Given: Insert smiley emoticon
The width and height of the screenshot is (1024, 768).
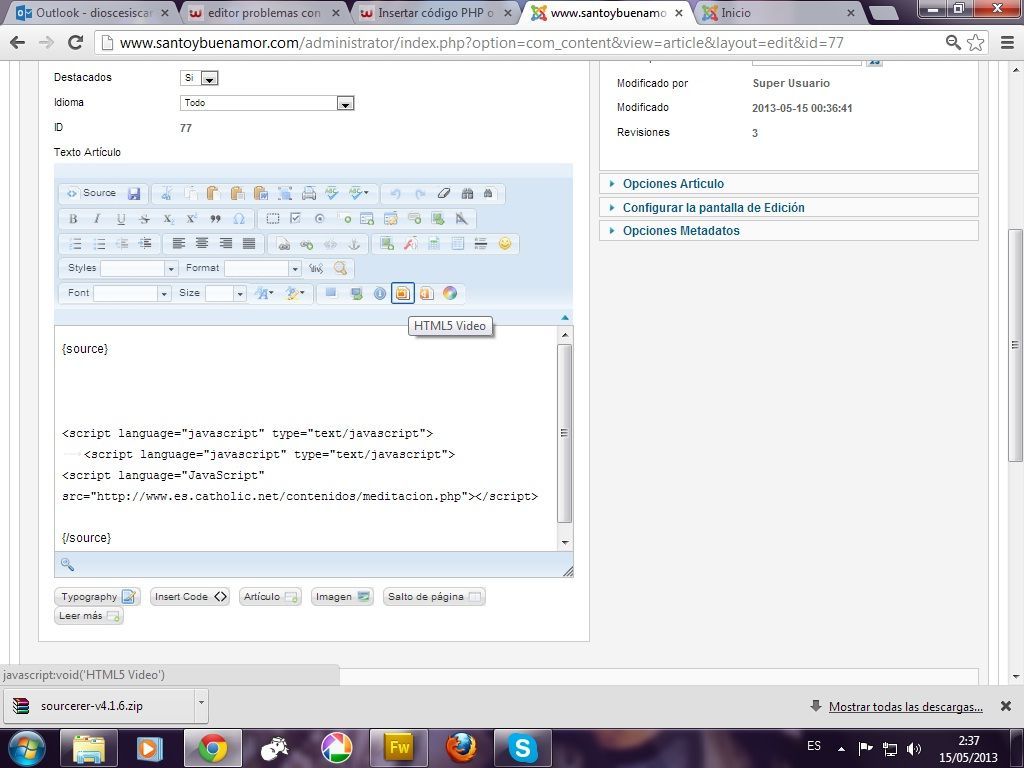Looking at the screenshot, I should pos(505,244).
